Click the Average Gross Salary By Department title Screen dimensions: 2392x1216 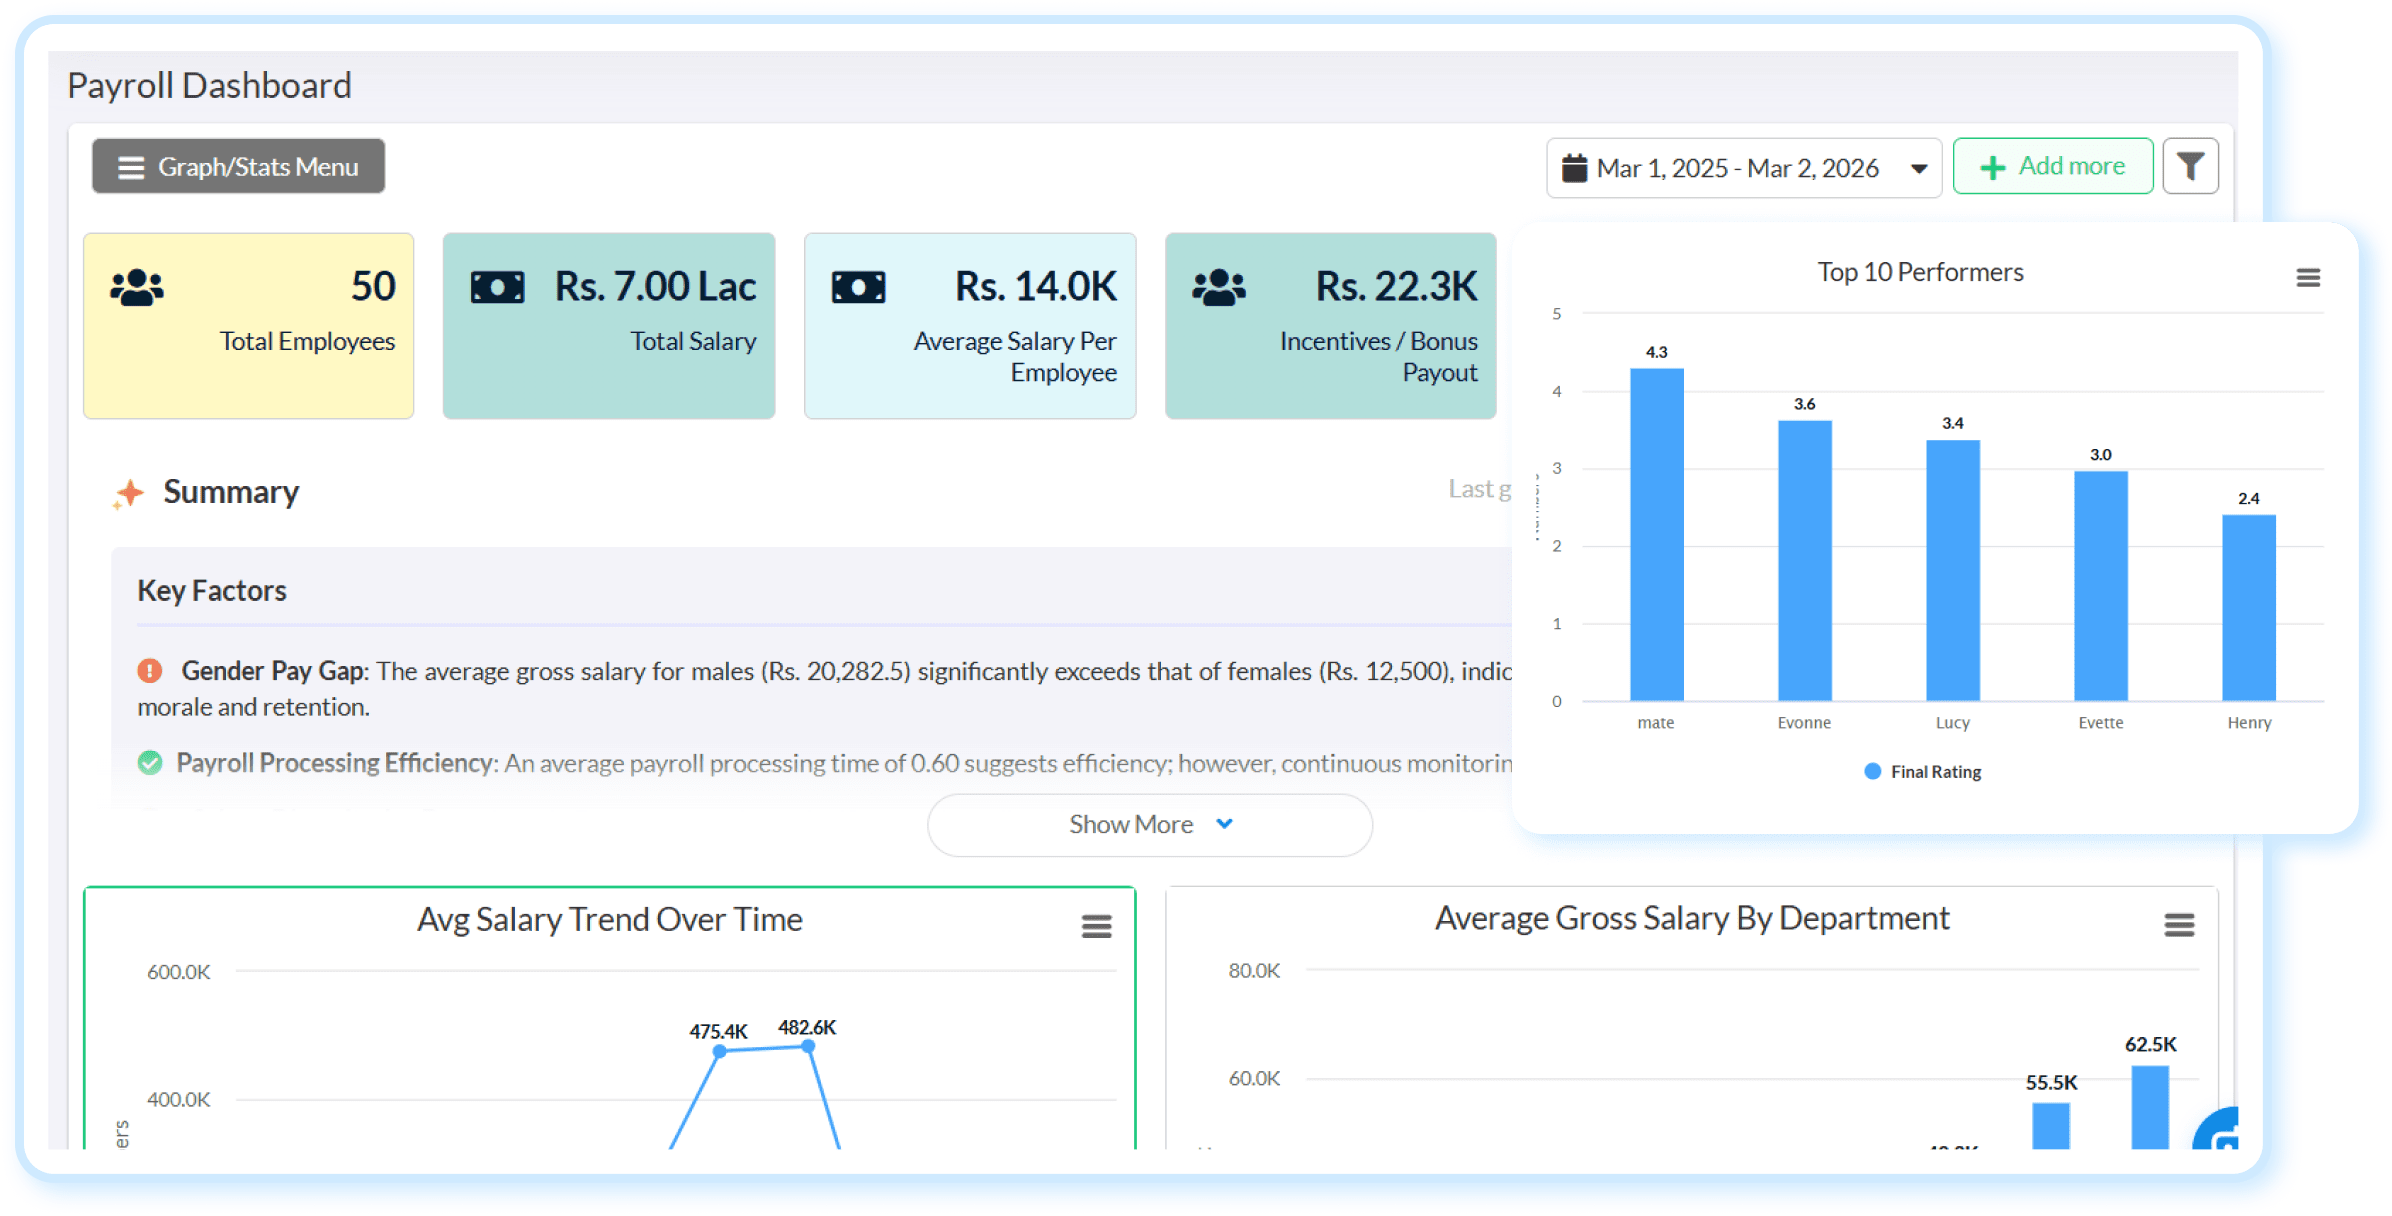pyautogui.click(x=1692, y=918)
